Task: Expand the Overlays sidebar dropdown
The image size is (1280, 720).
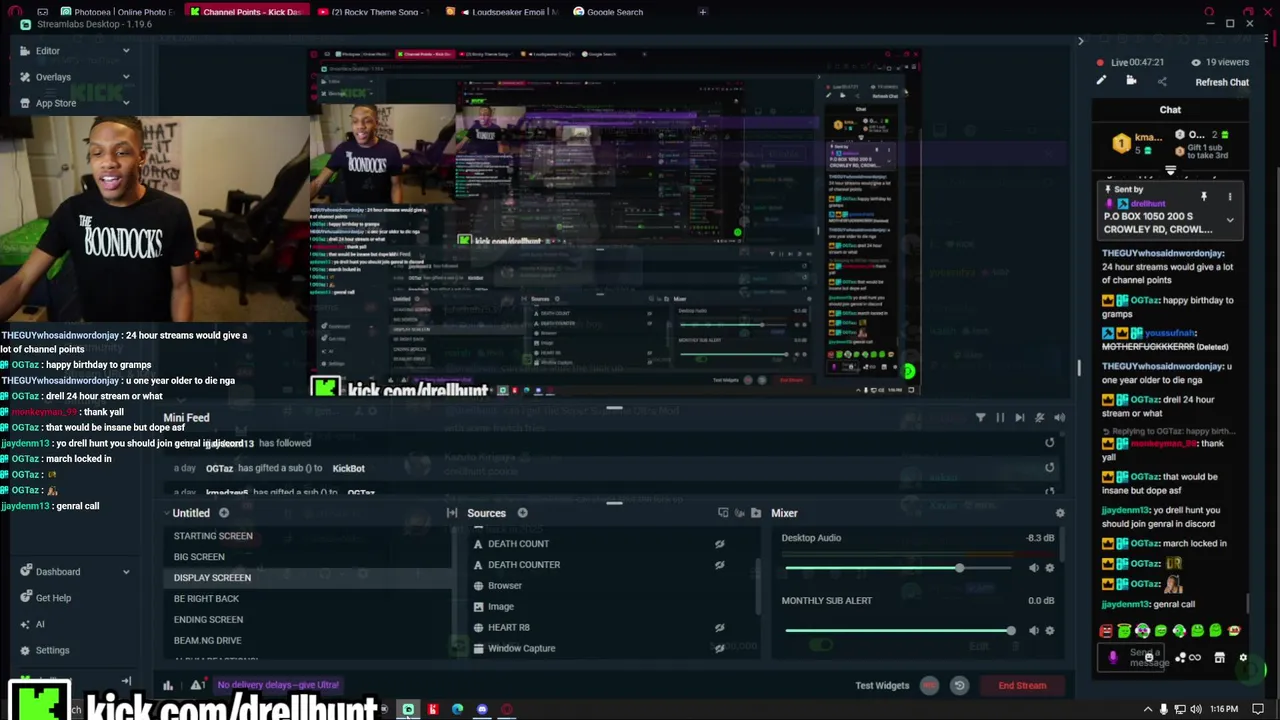Action: pos(126,77)
